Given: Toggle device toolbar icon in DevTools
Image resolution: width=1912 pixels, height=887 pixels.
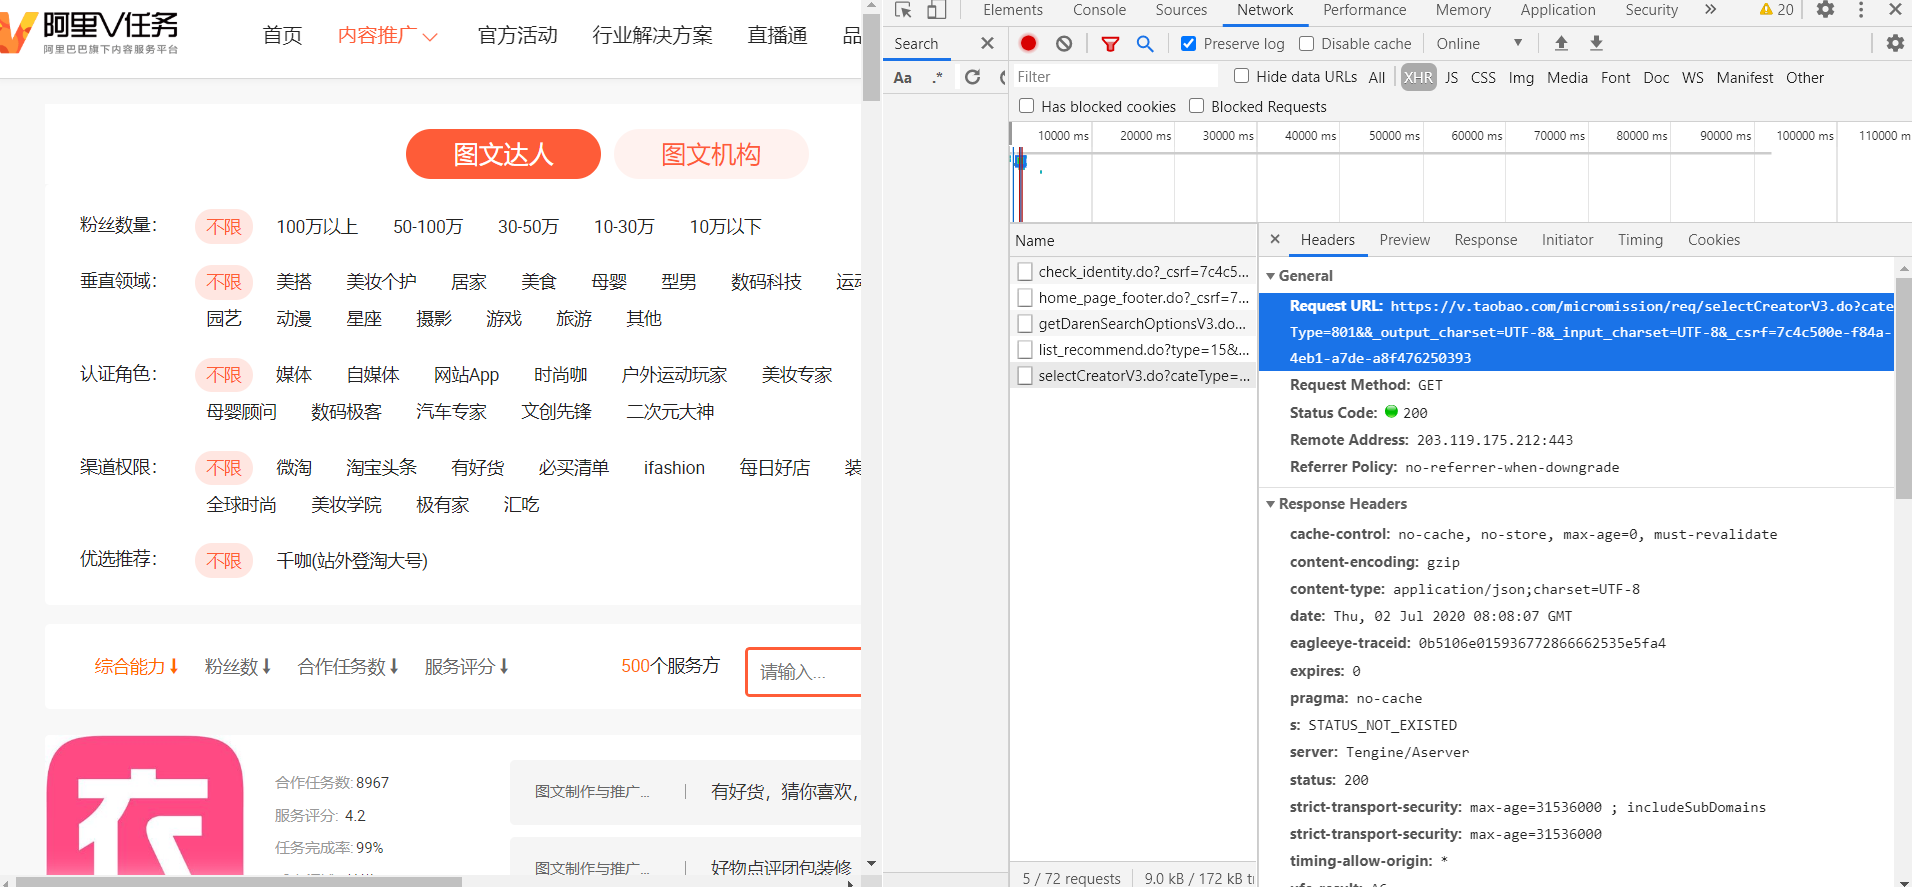Looking at the screenshot, I should point(937,10).
